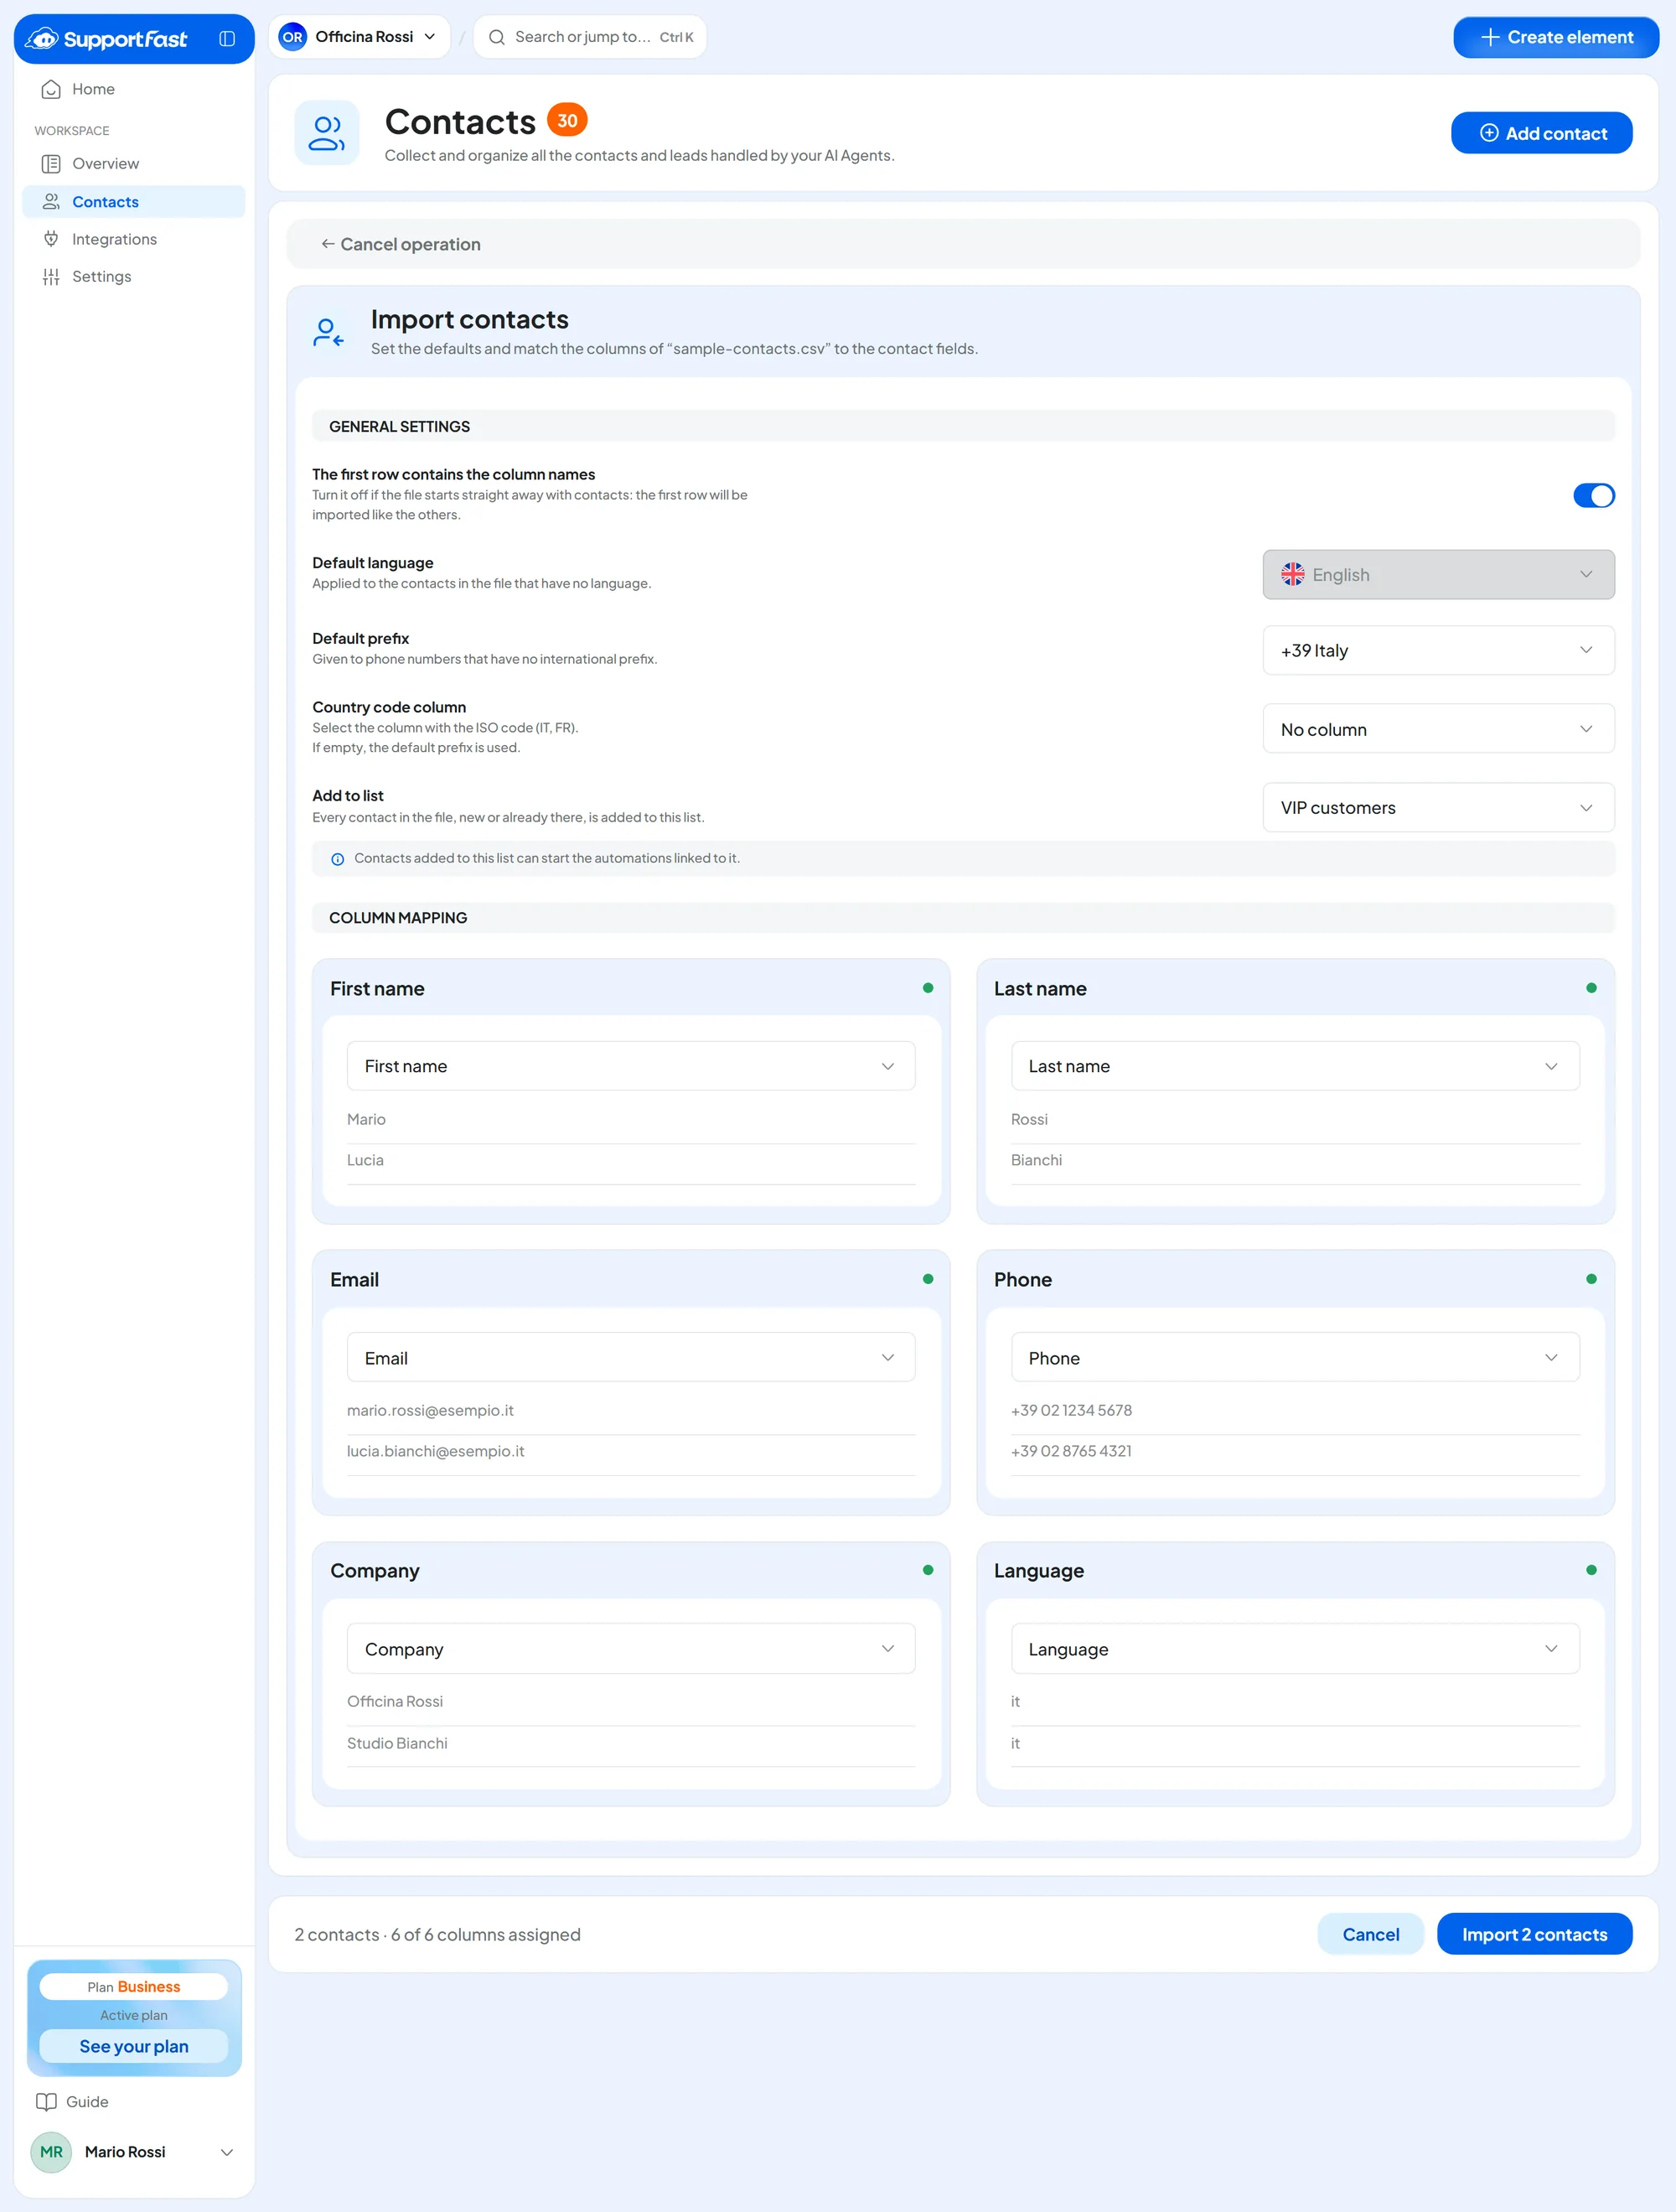
Task: Click the Integrations plug icon
Action: pyautogui.click(x=51, y=239)
